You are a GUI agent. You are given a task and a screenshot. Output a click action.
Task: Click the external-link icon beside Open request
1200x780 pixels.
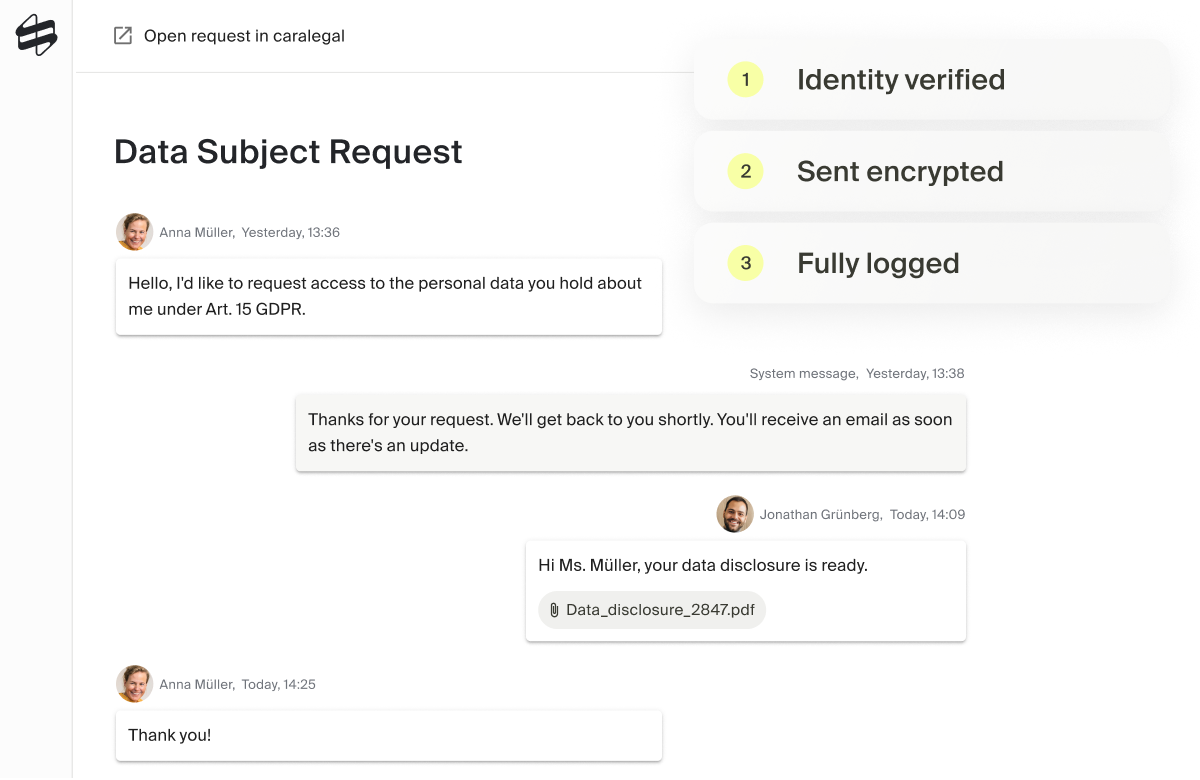pyautogui.click(x=123, y=36)
